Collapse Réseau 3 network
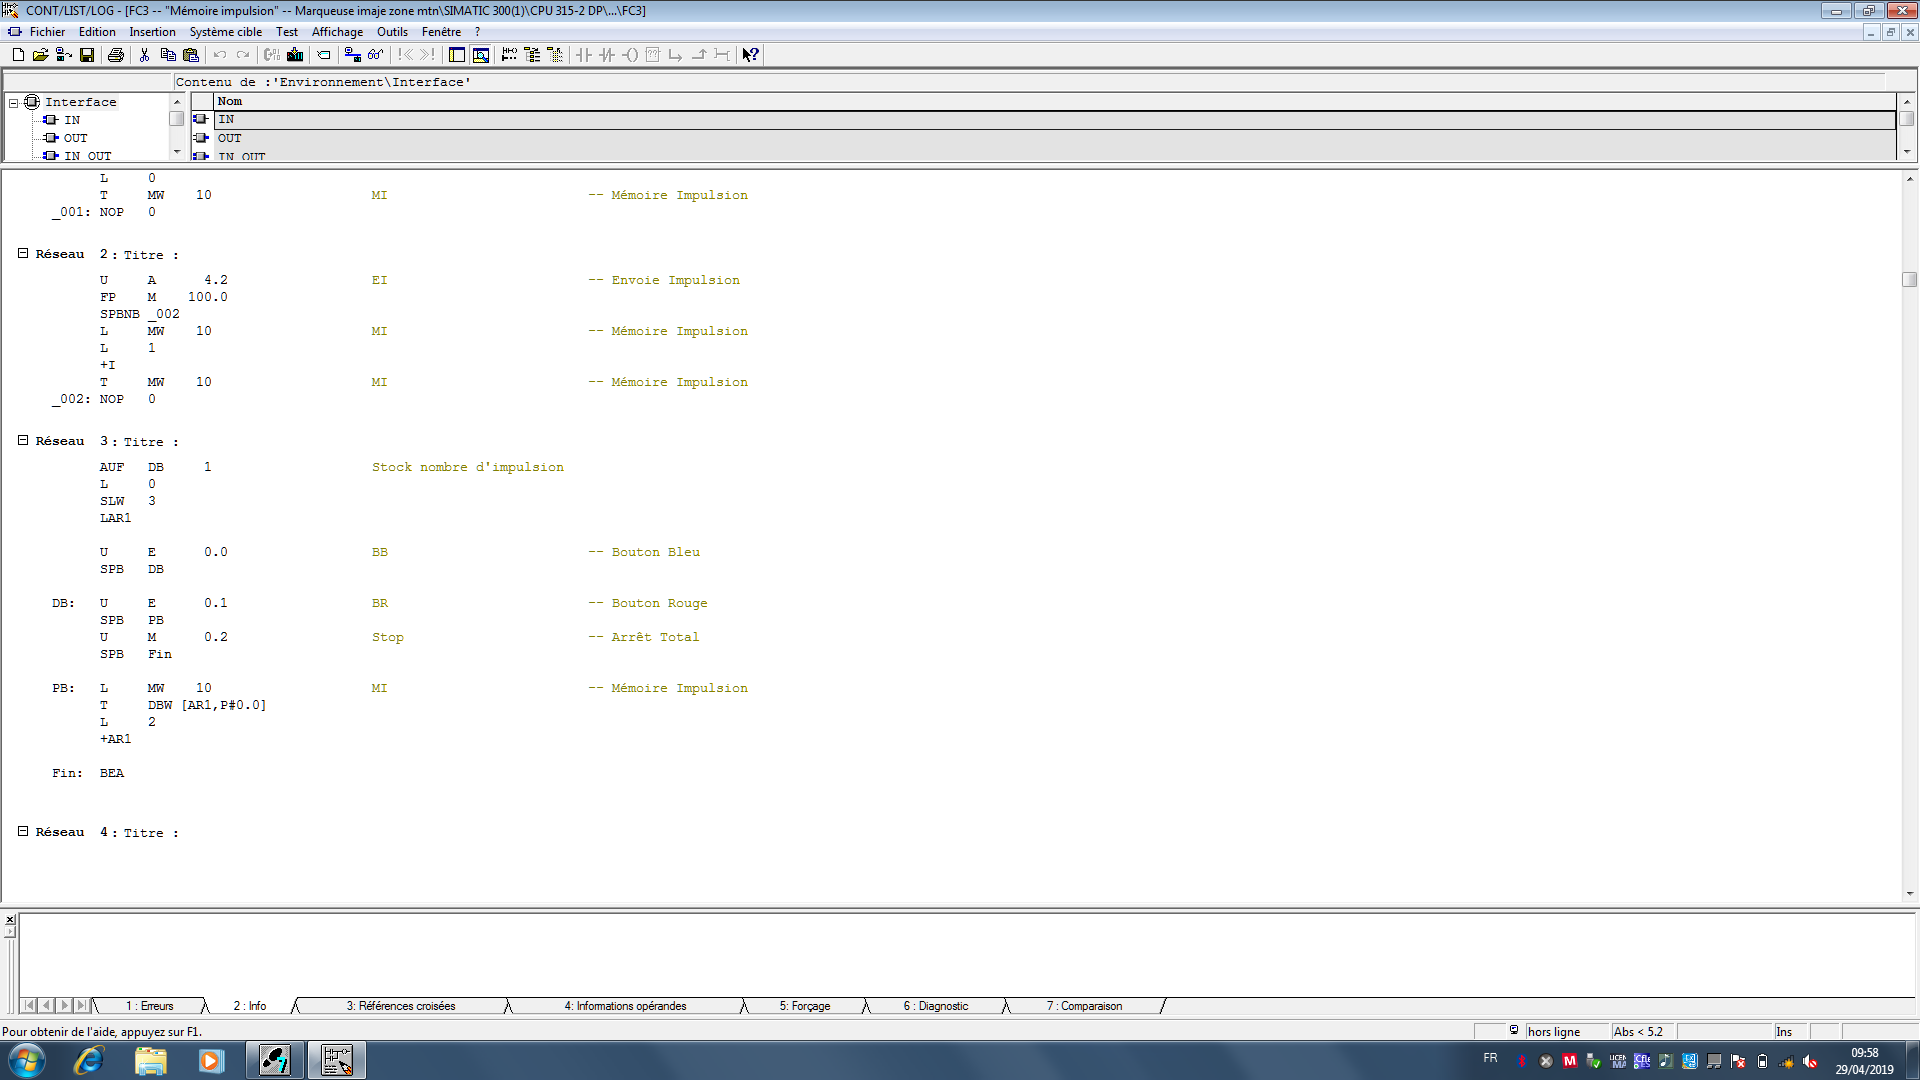Viewport: 1920px width, 1080px height. [23, 441]
